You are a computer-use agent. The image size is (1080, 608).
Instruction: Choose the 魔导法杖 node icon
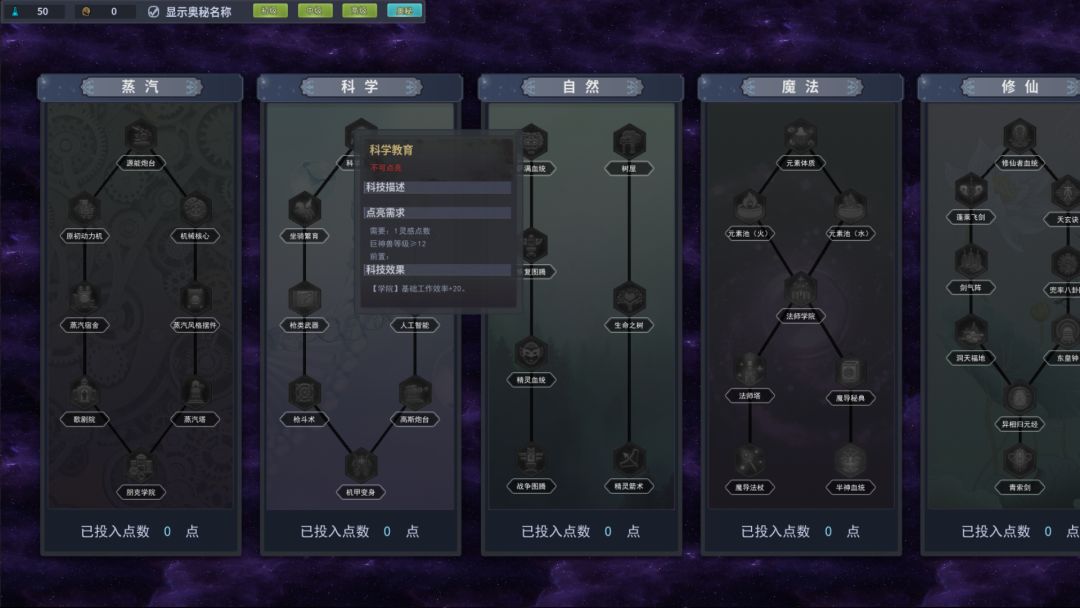coord(750,461)
